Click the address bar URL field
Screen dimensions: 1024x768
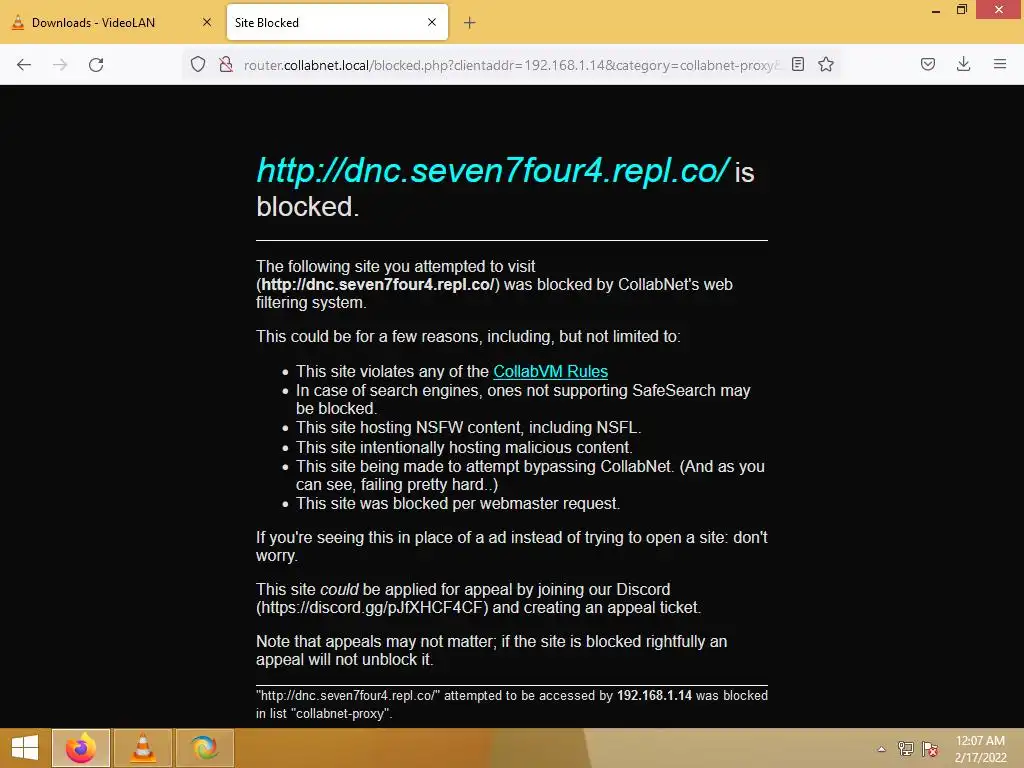point(511,65)
